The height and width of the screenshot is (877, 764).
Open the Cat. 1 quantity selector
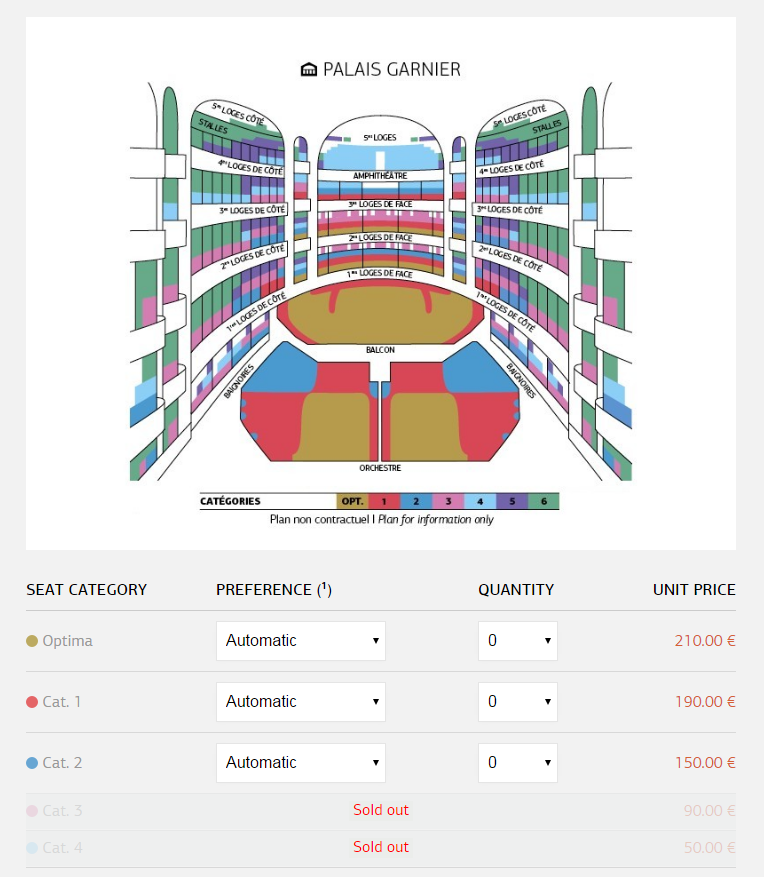click(x=518, y=702)
